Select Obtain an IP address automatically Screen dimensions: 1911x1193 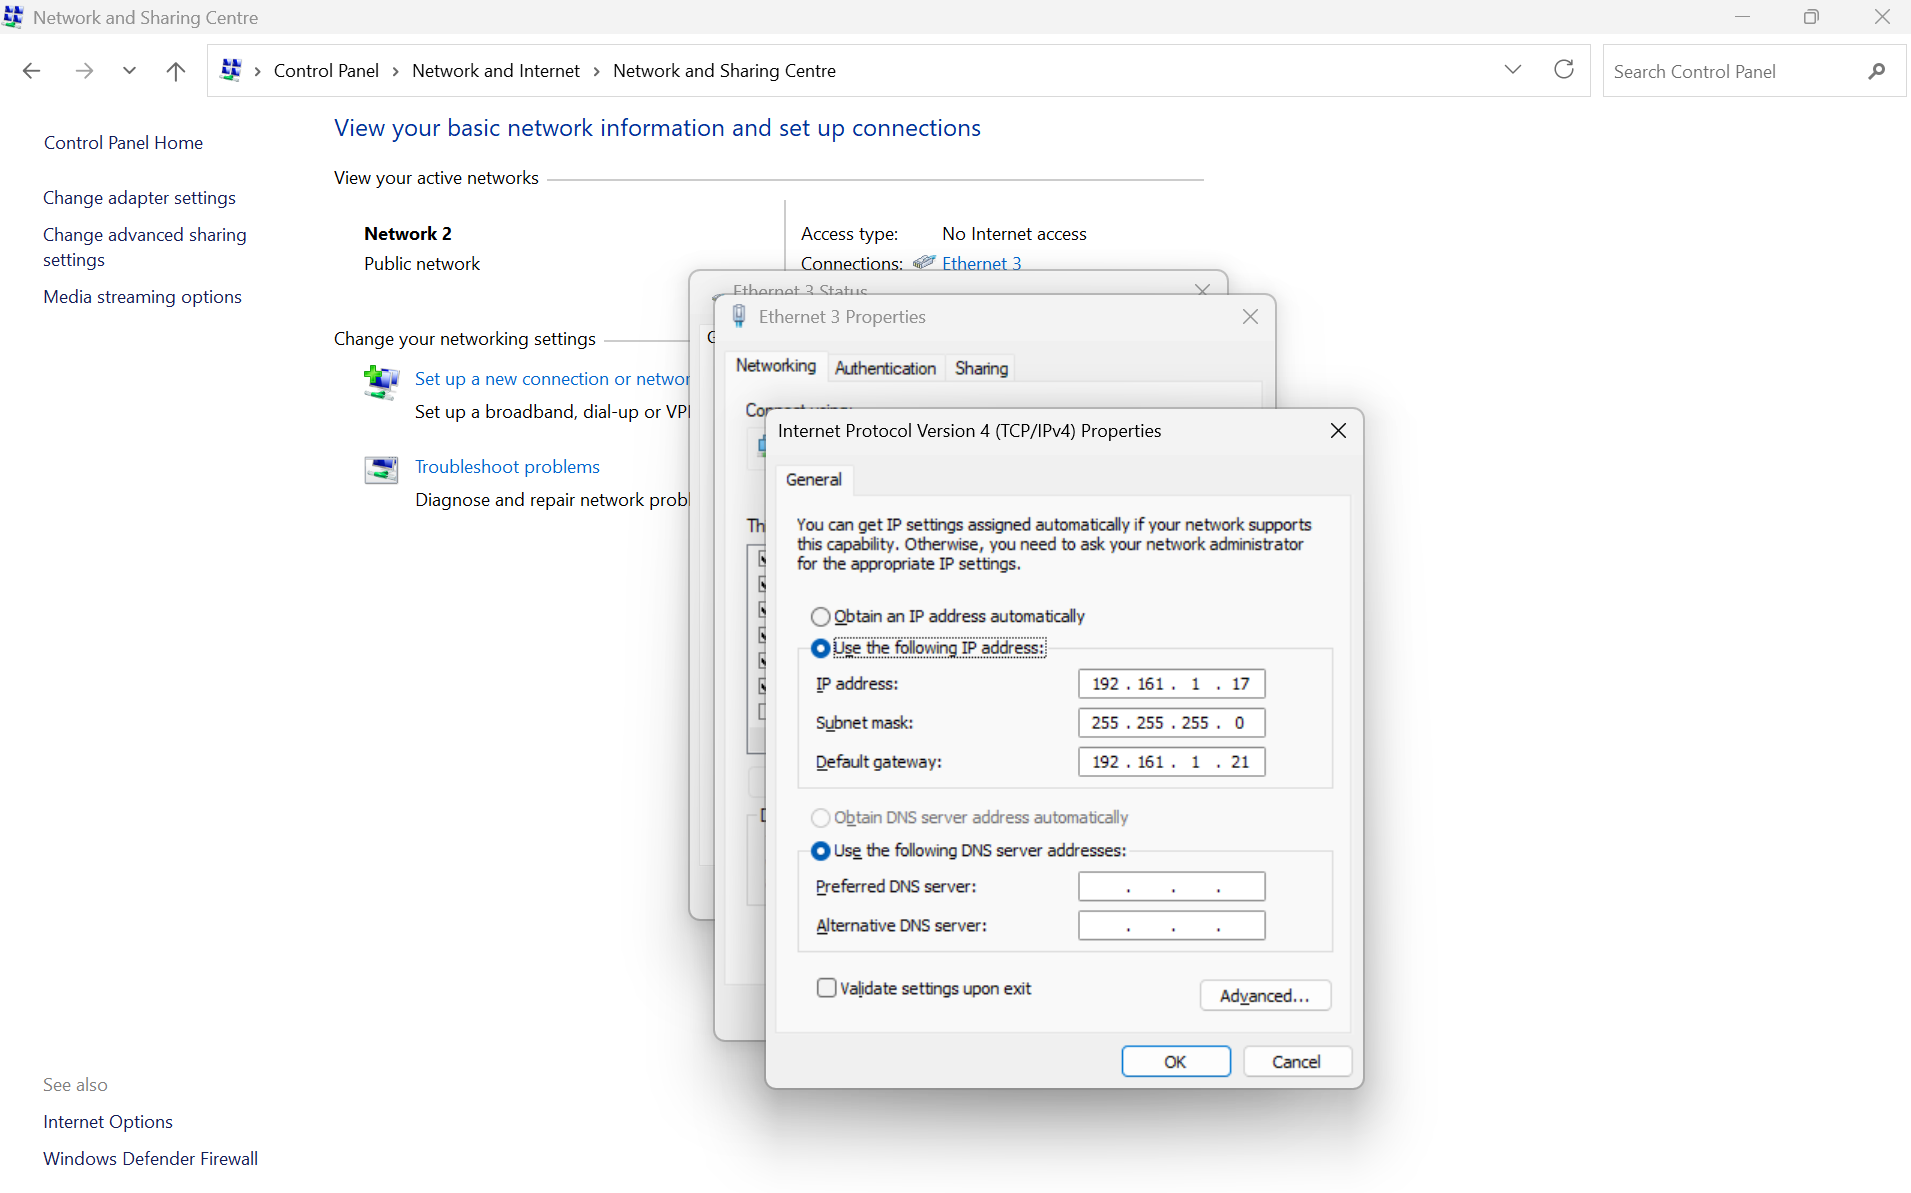820,616
